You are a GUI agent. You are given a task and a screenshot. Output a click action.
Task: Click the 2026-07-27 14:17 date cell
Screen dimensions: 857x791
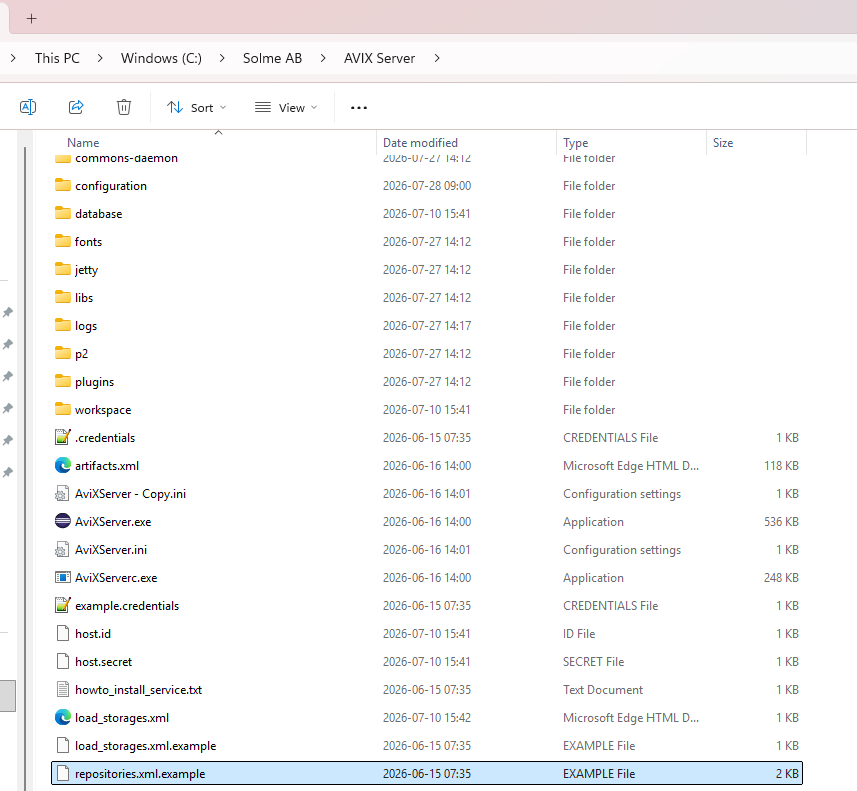pyautogui.click(x=427, y=326)
